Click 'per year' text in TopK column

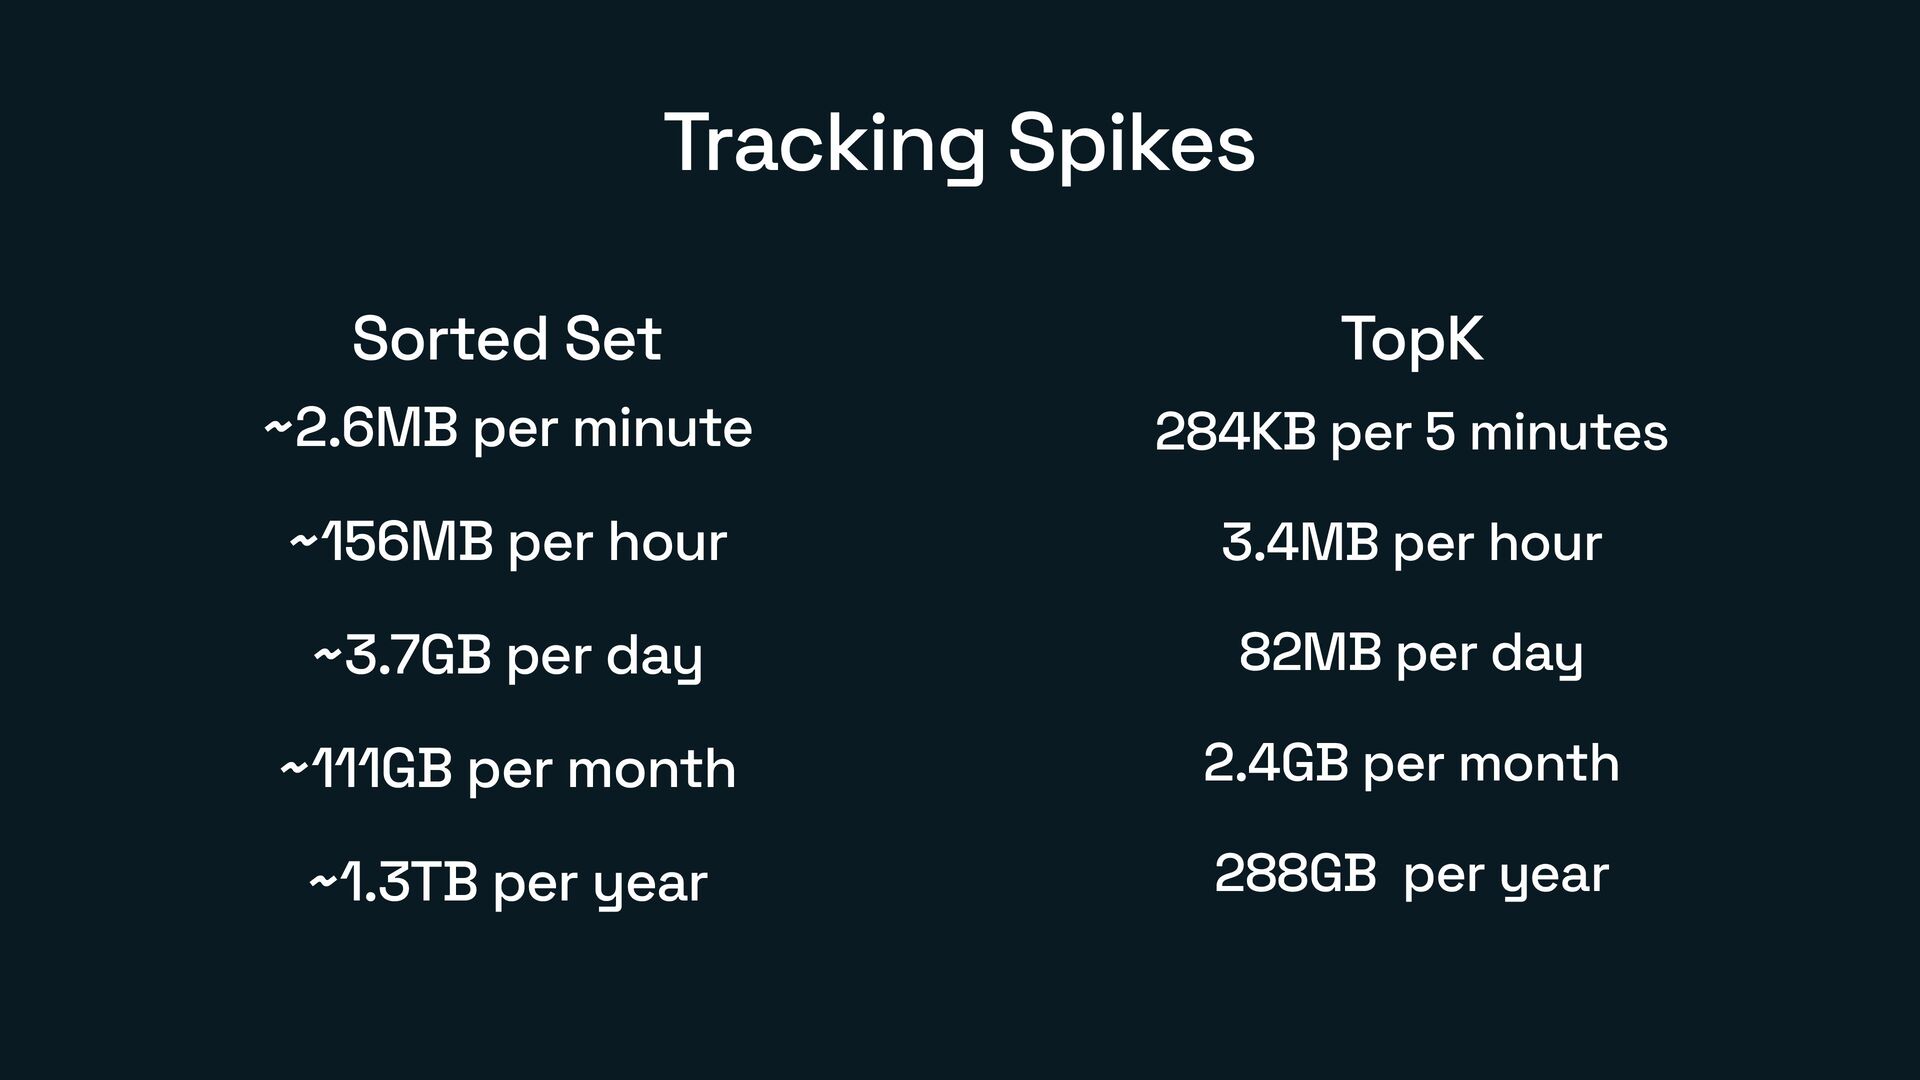(1506, 874)
